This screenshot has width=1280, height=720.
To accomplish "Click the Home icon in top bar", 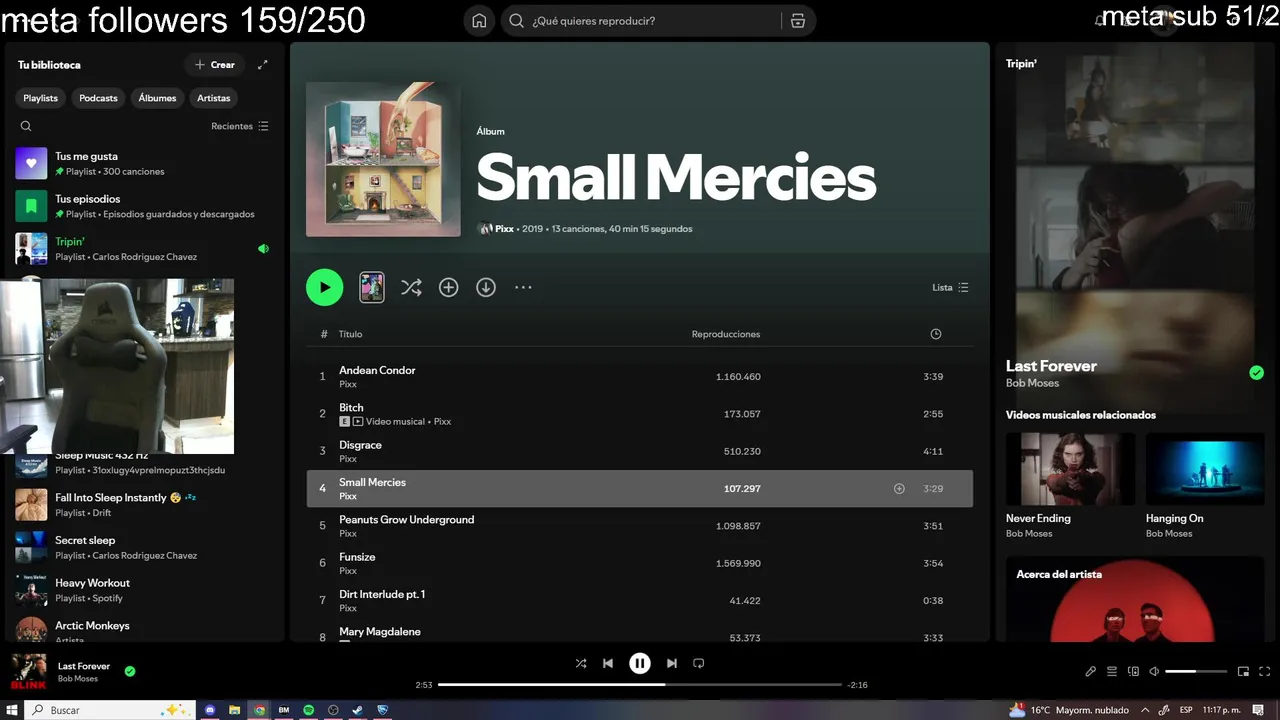I will tap(479, 21).
